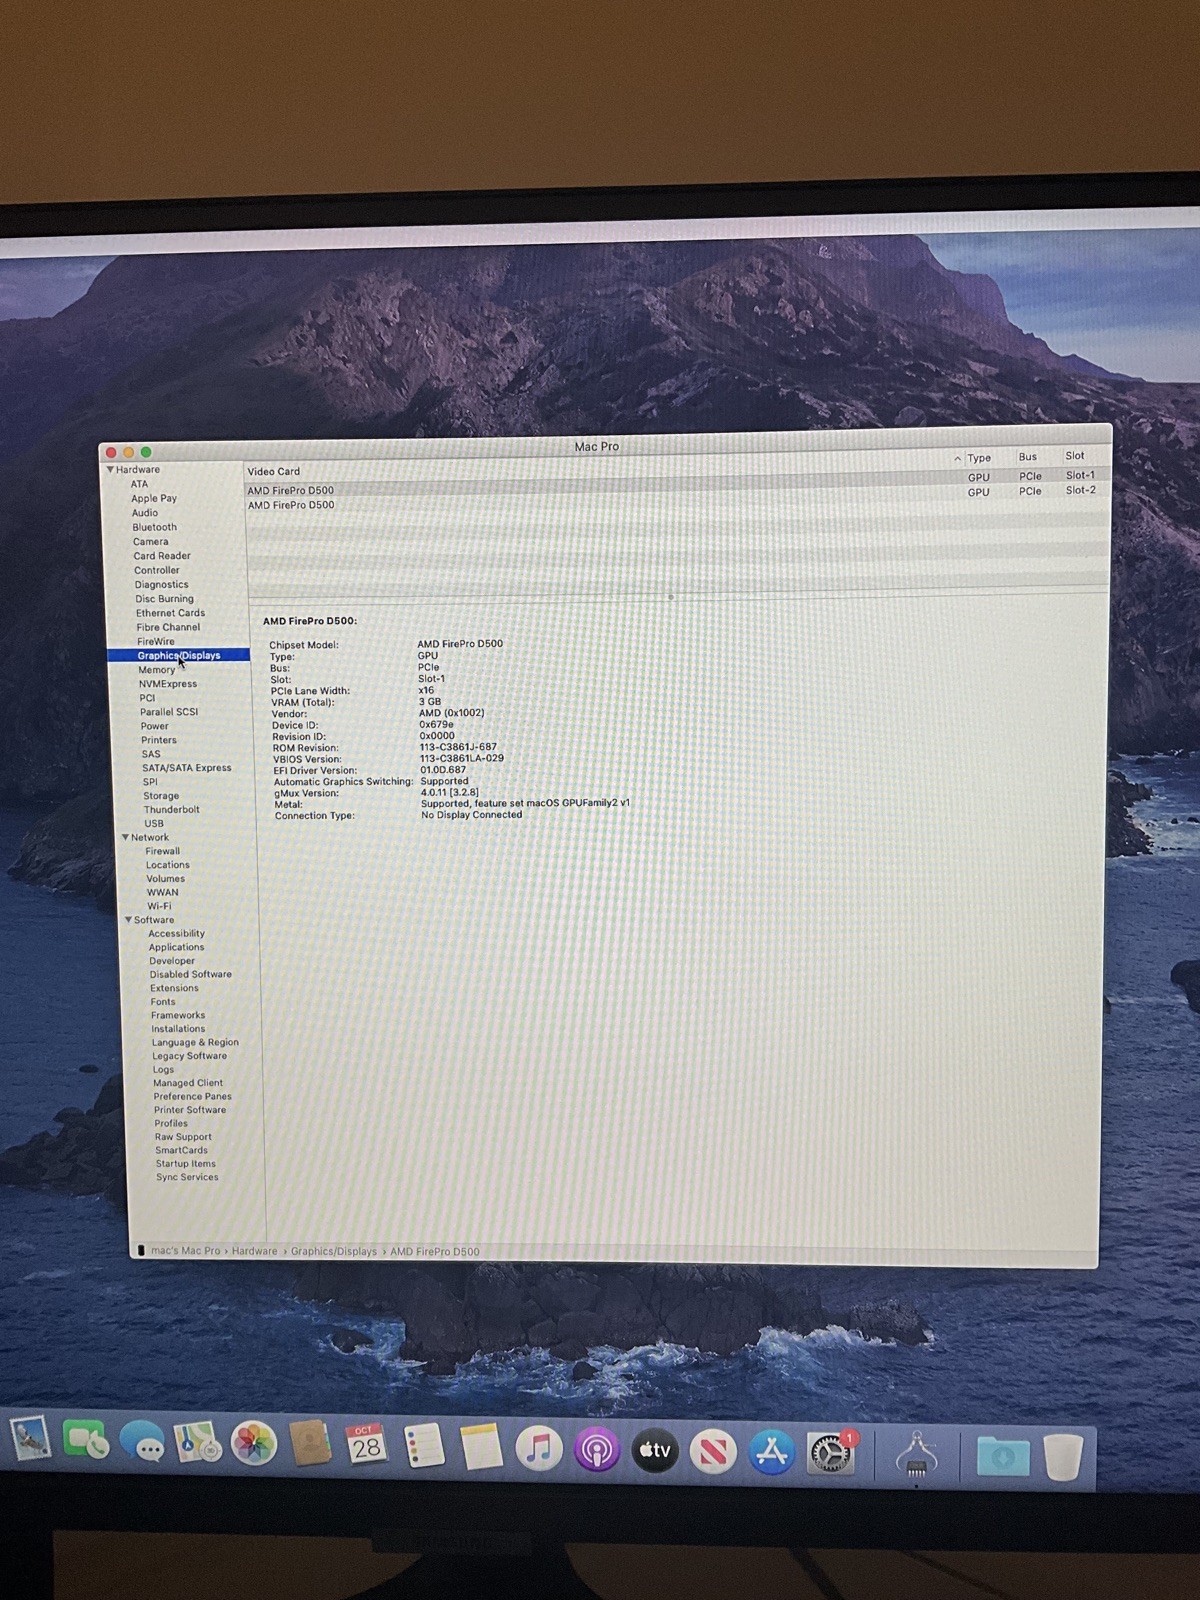Image resolution: width=1200 pixels, height=1600 pixels.
Task: Sort the list by the Type column
Action: click(979, 458)
